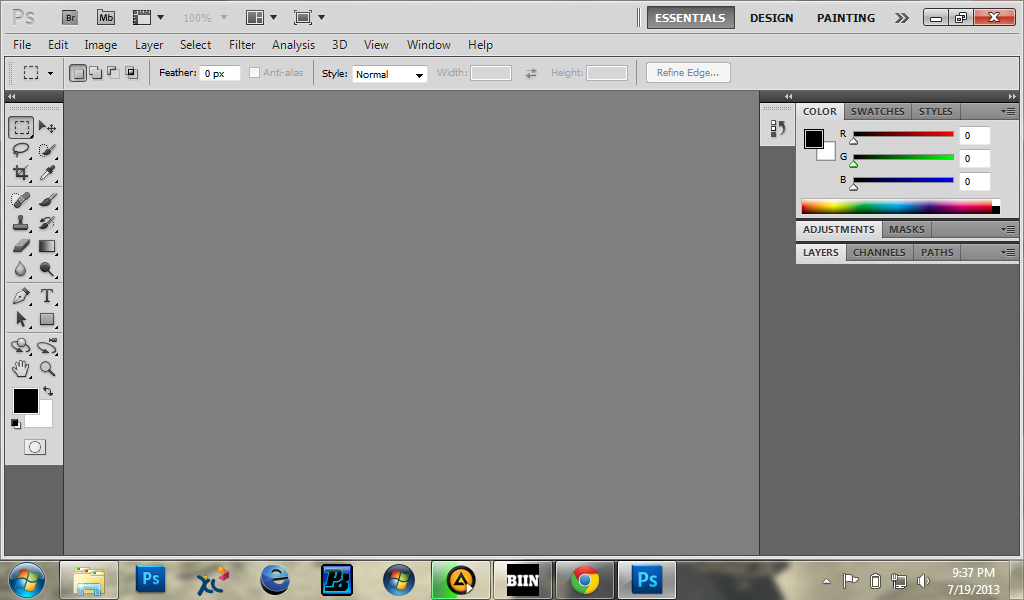Screen dimensions: 1024x600
Task: Select the Move tool
Action: (47, 127)
